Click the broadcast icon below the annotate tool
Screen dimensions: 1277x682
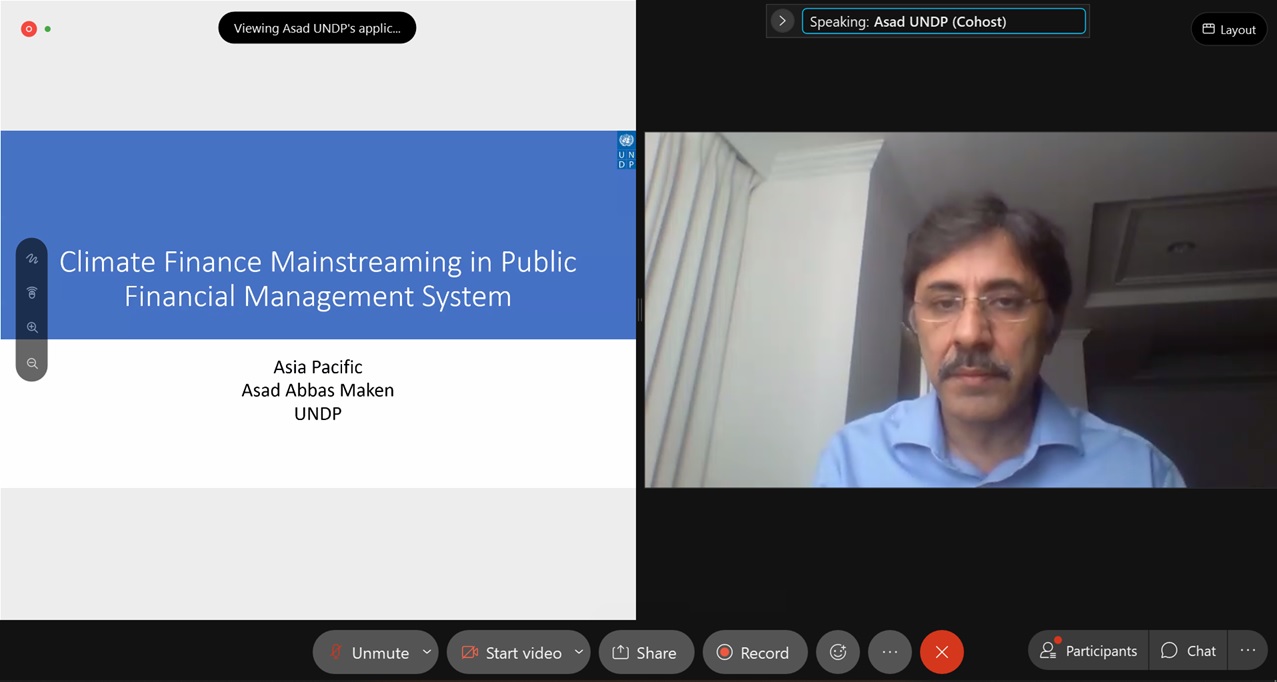click(32, 293)
